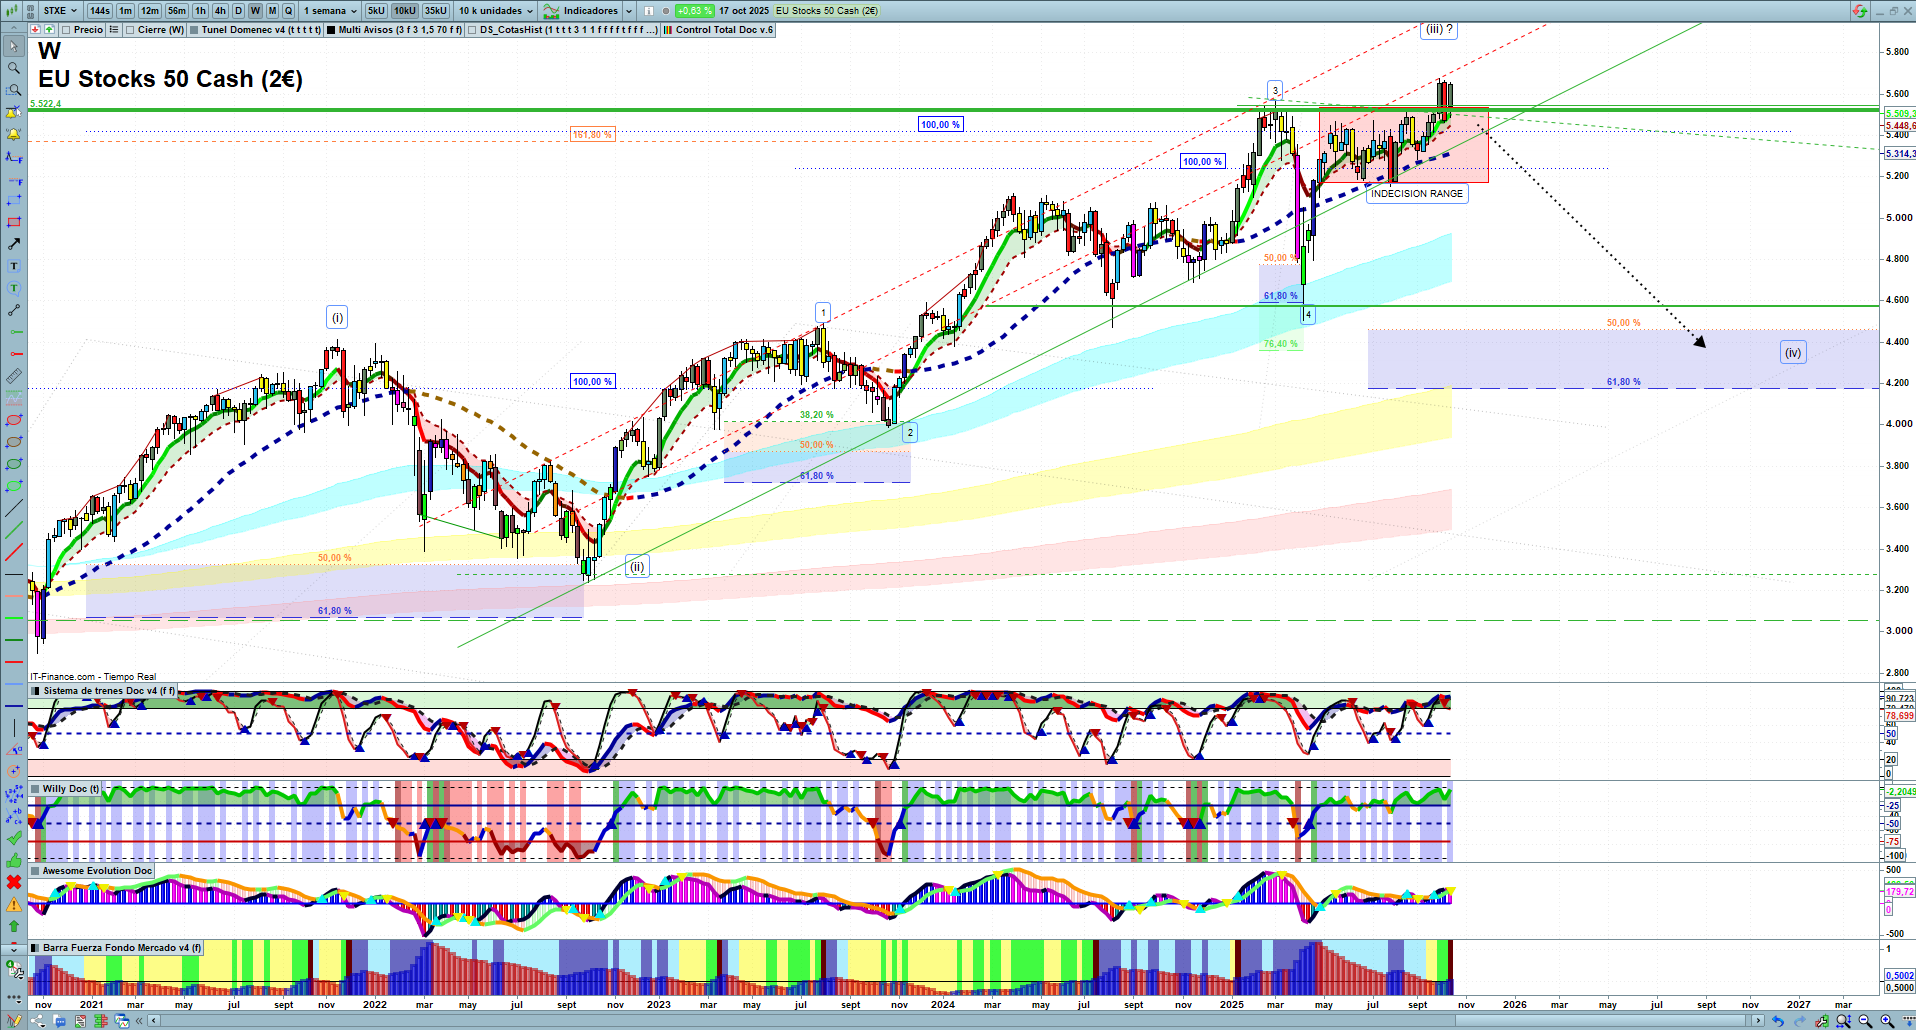The height and width of the screenshot is (1030, 1916).
Task: Click the 10kU units button
Action: [x=405, y=11]
